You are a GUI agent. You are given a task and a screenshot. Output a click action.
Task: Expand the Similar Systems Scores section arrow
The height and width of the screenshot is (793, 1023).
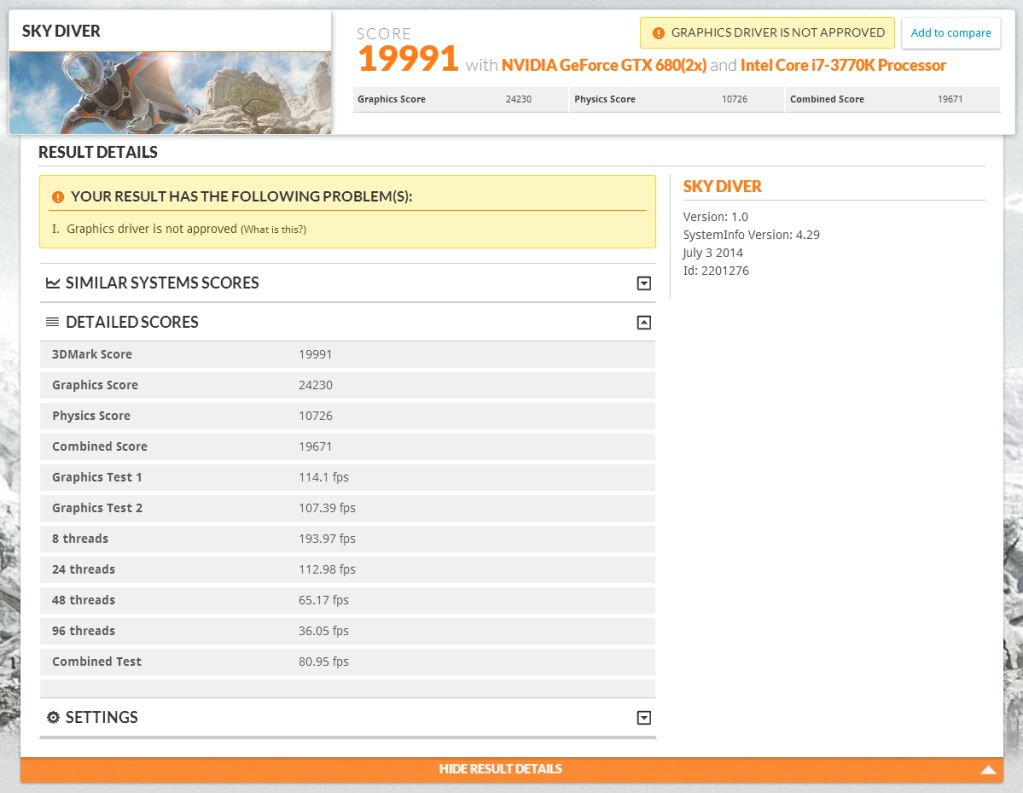[x=644, y=284]
